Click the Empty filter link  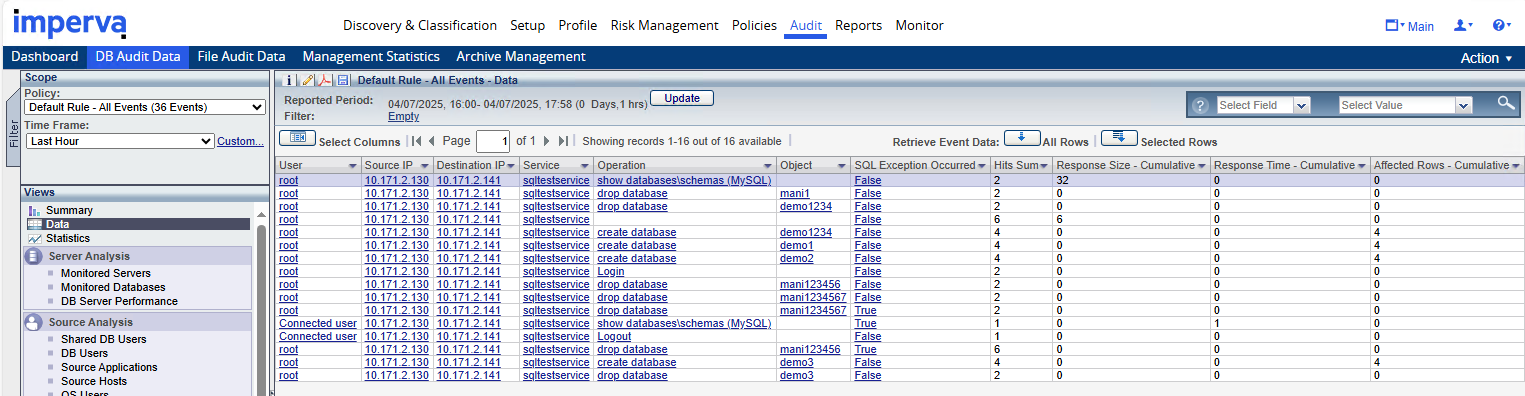[x=404, y=117]
